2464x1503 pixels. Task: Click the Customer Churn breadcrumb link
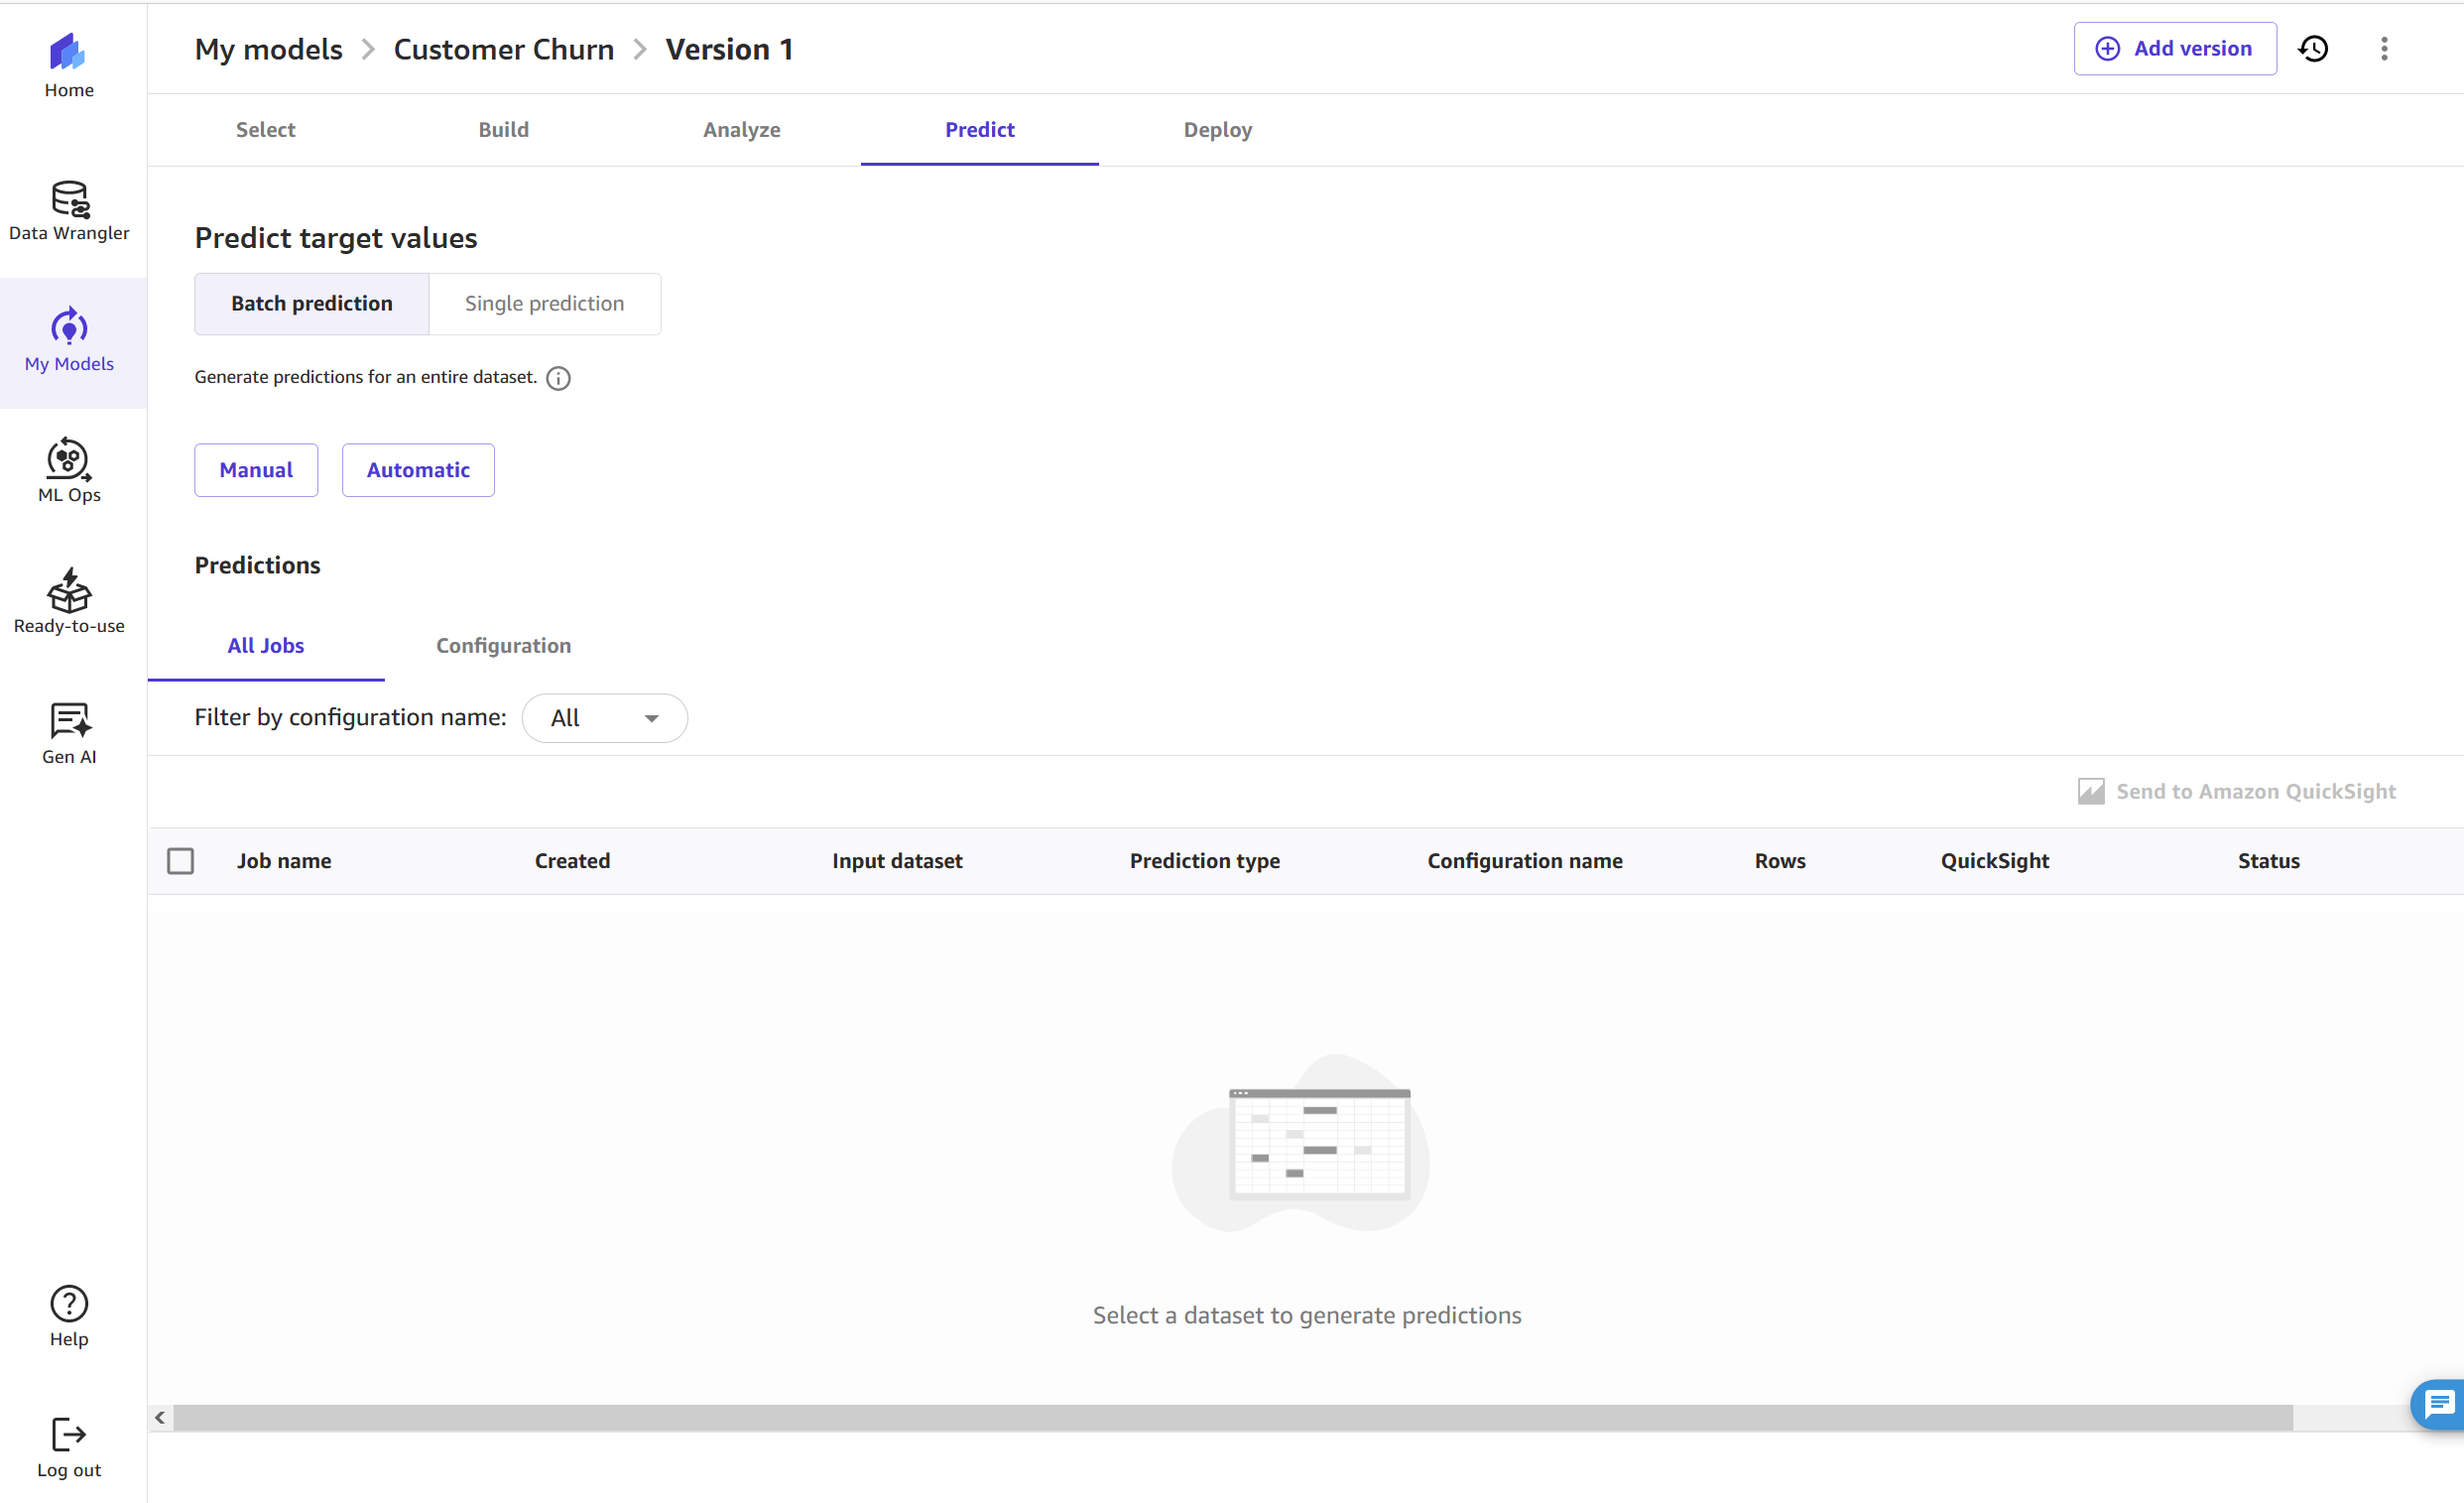tap(503, 49)
